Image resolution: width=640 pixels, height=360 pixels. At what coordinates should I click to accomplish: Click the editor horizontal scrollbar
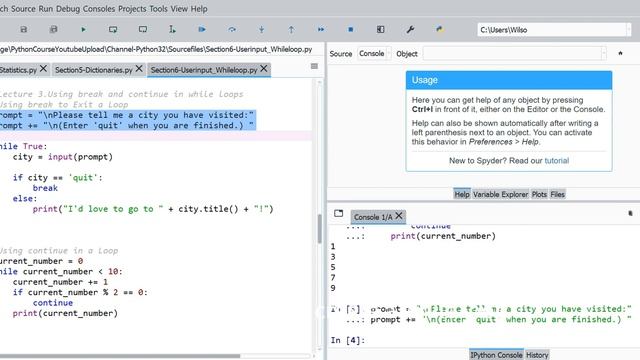(x=120, y=356)
